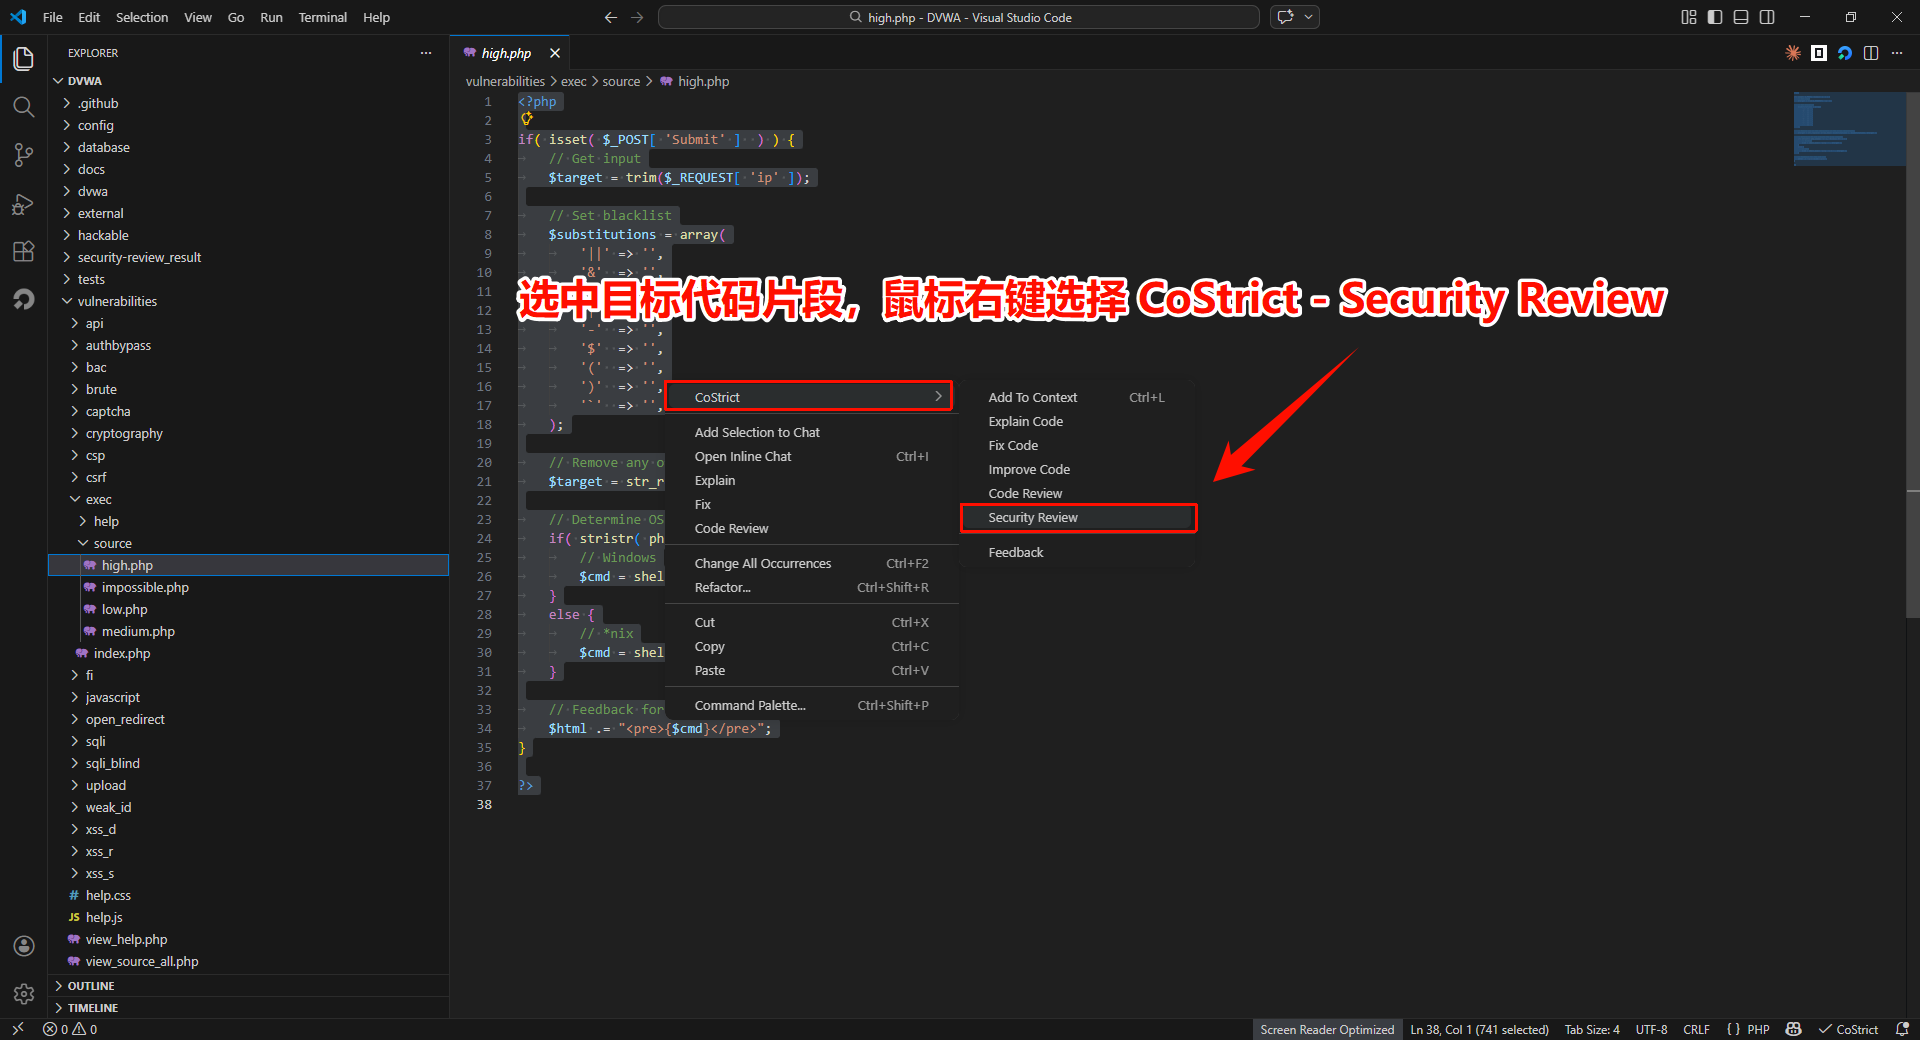Toggle the bottom panel layout button

[x=1741, y=17]
